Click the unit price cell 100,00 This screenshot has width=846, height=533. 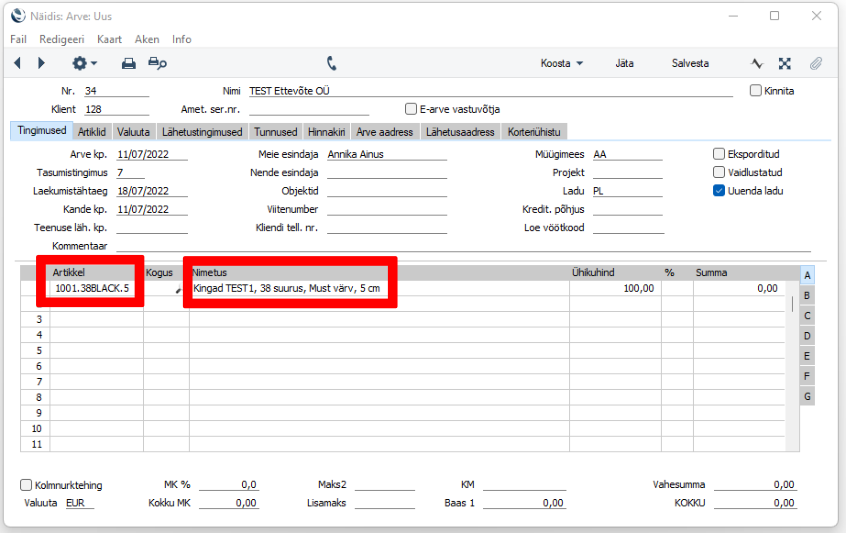click(x=615, y=288)
